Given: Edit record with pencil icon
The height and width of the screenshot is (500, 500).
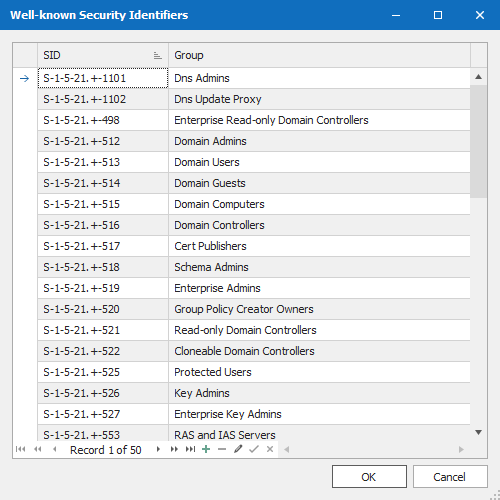Looking at the screenshot, I should [x=238, y=449].
